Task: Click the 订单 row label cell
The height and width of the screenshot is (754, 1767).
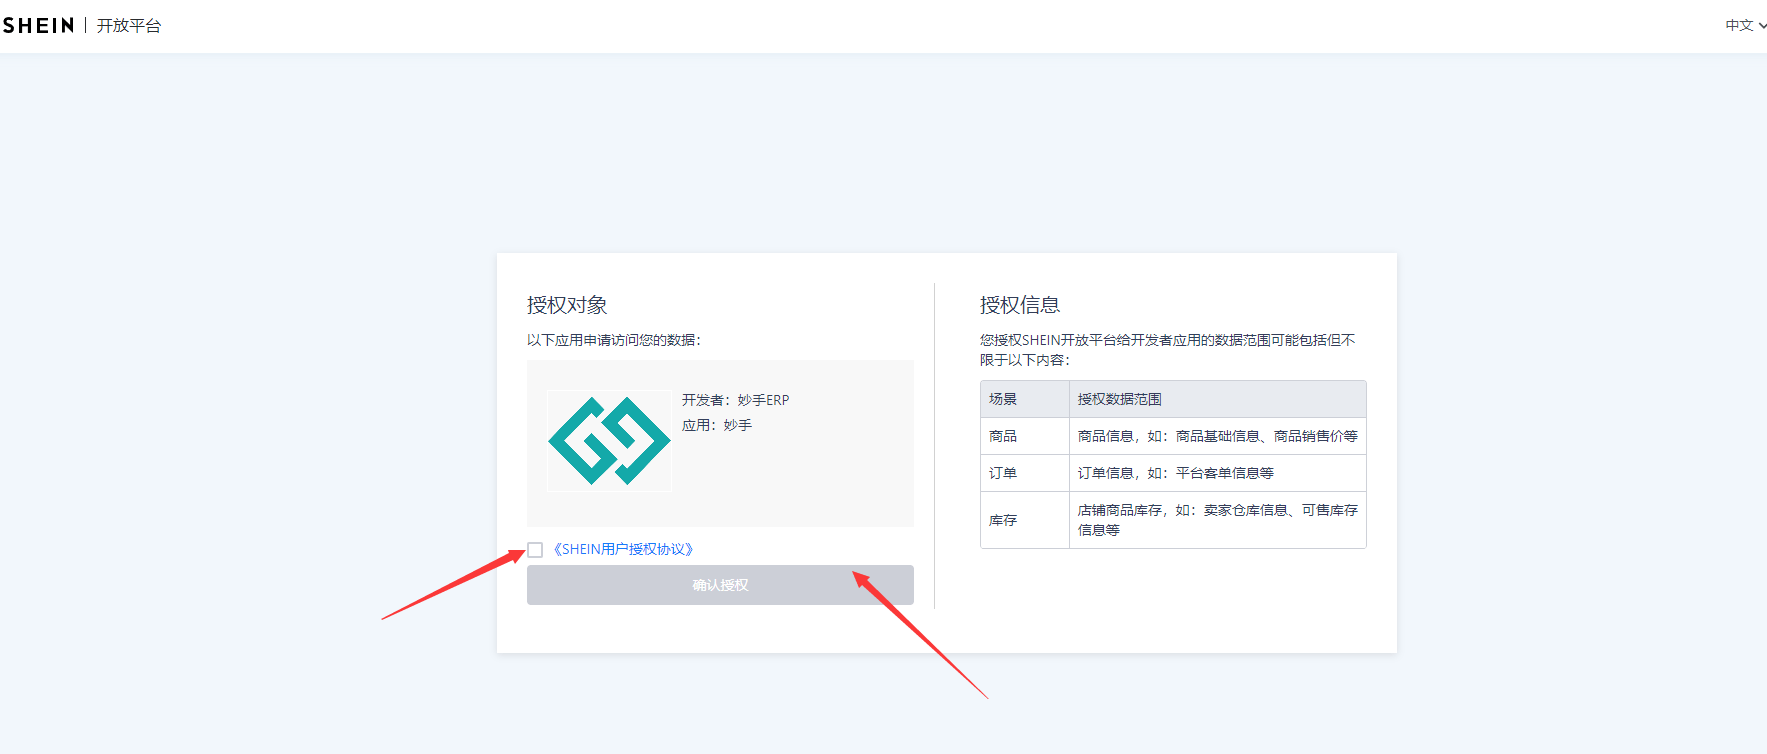Action: 1025,473
